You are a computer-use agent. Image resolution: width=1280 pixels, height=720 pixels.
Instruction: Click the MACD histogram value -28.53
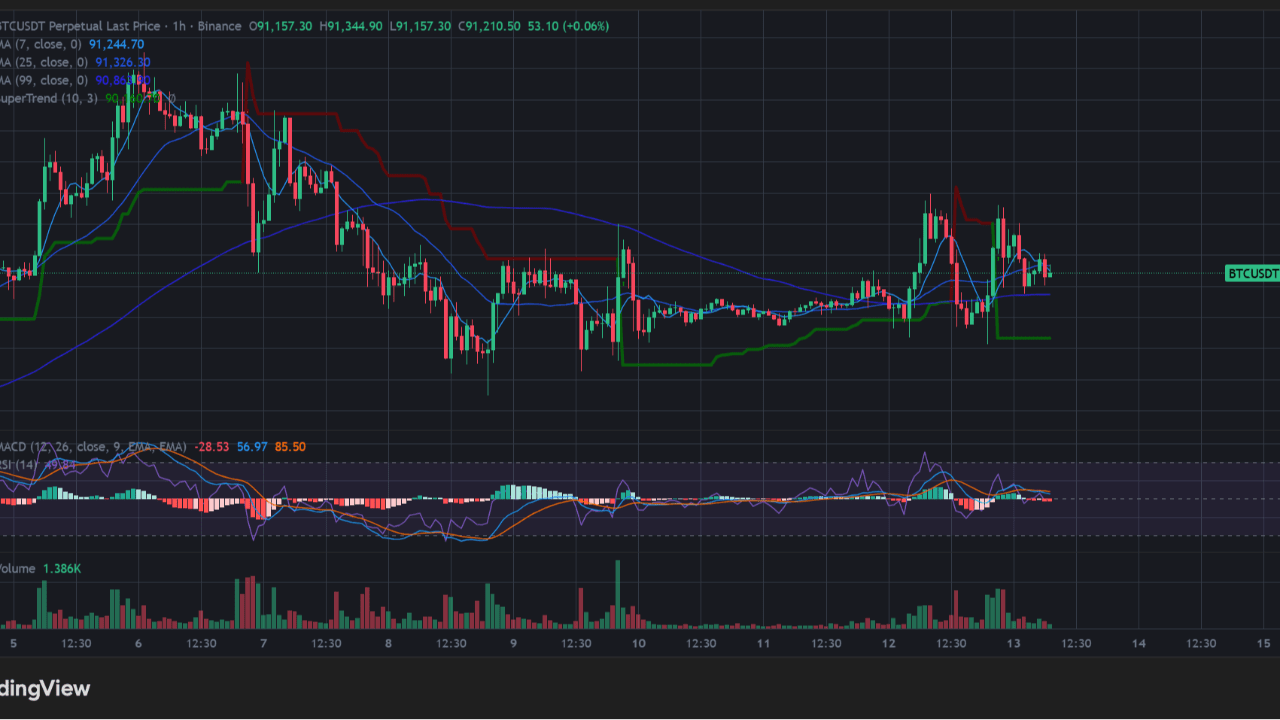pos(212,447)
